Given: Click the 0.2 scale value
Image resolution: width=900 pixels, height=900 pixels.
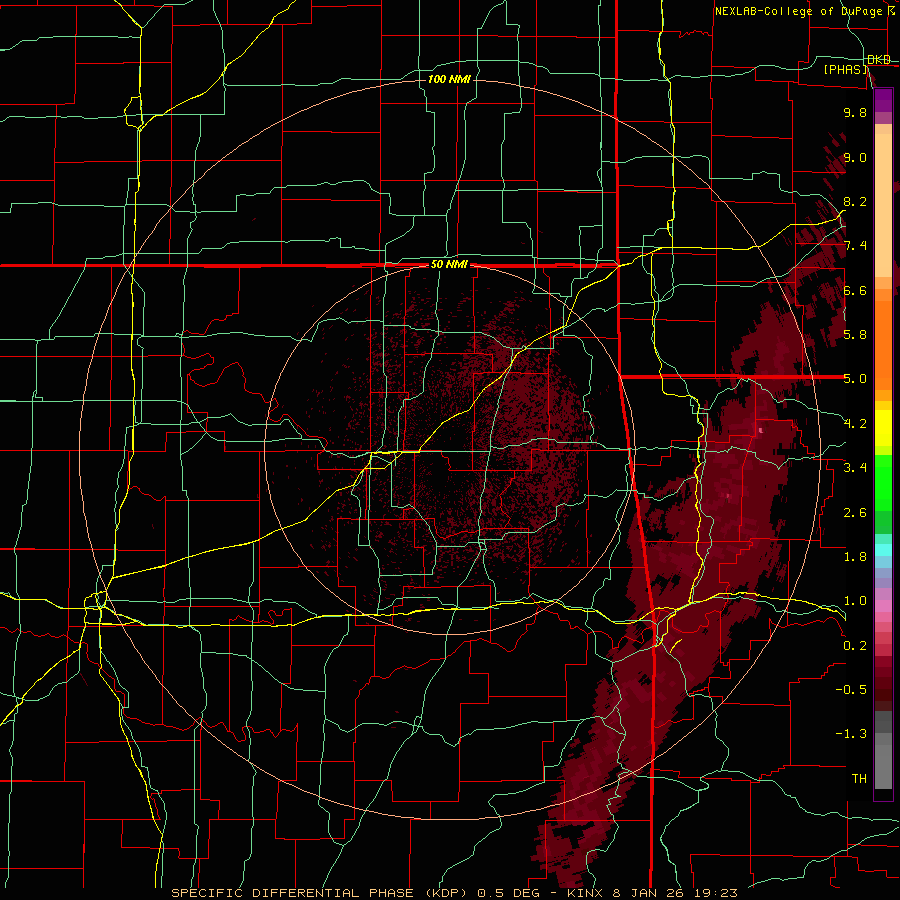Looking at the screenshot, I should (x=855, y=646).
